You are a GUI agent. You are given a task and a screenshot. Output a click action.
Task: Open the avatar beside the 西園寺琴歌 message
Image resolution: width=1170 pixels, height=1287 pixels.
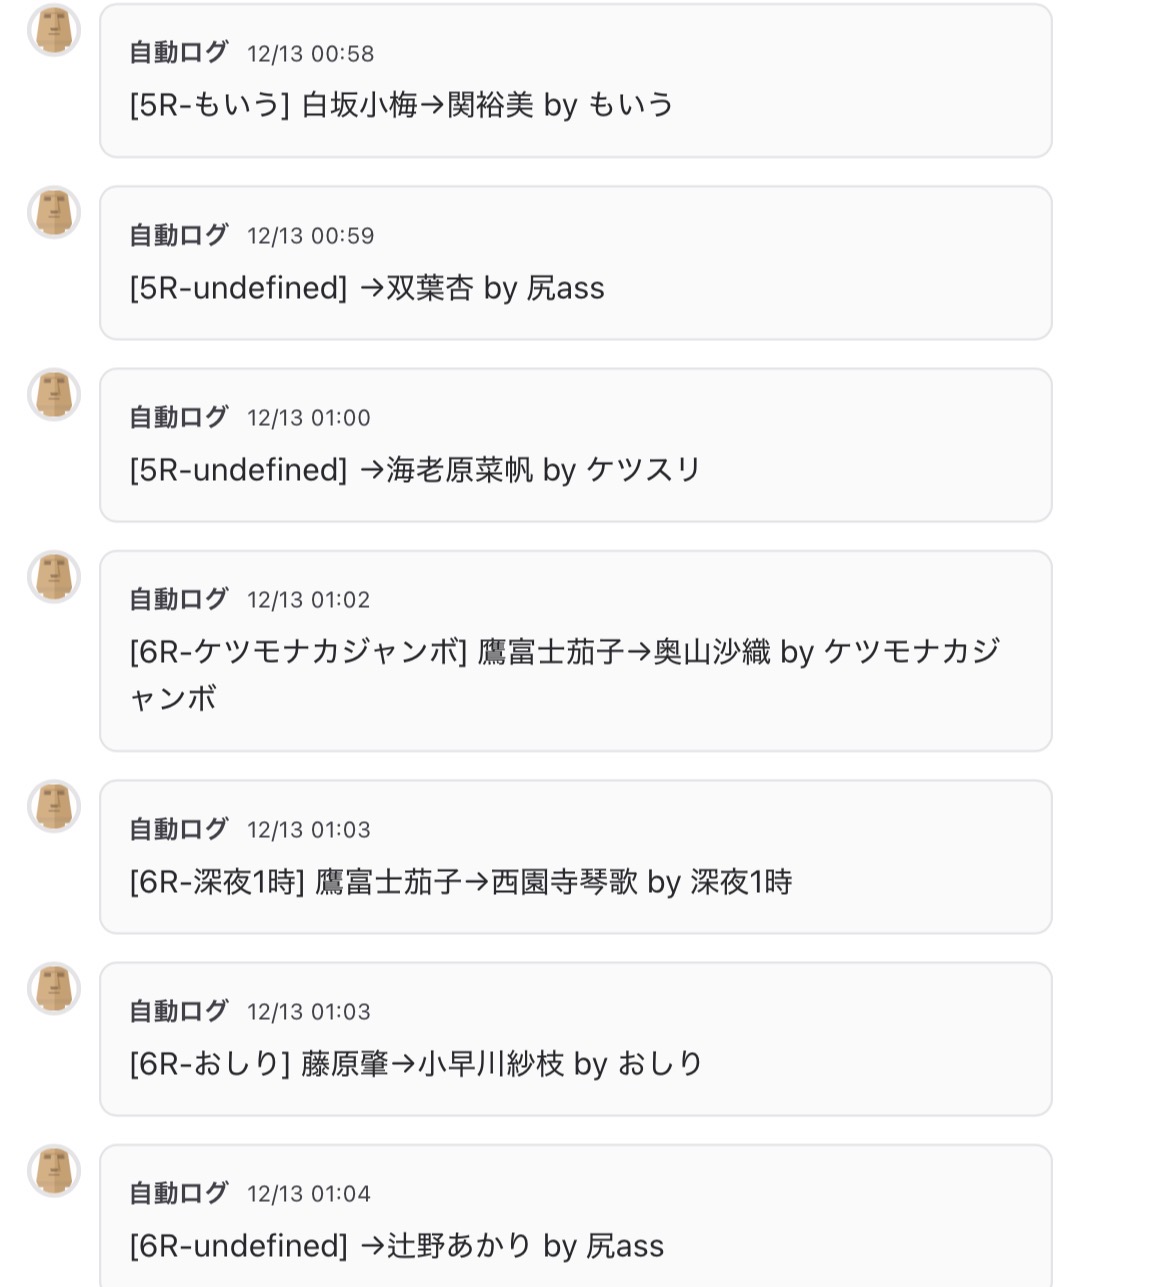point(54,806)
